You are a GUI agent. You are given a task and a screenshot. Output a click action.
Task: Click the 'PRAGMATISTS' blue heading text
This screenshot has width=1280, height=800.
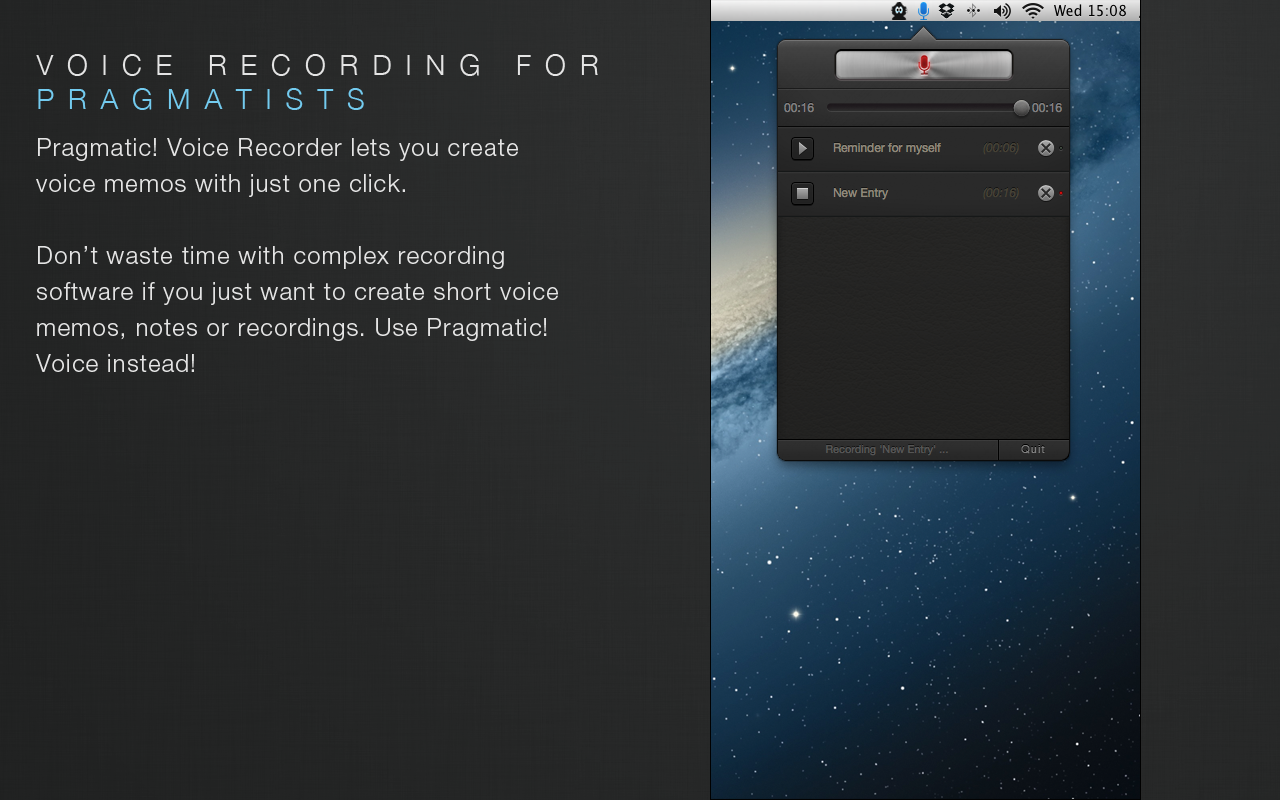click(x=203, y=100)
